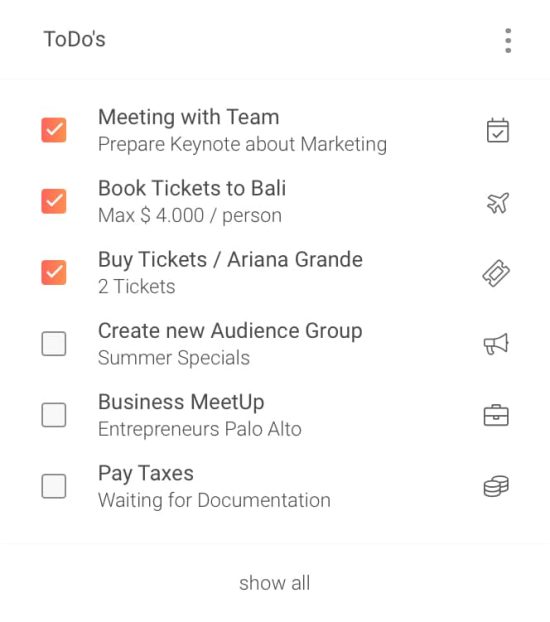
Task: Check the Business MeetUp checkbox
Action: 54,415
